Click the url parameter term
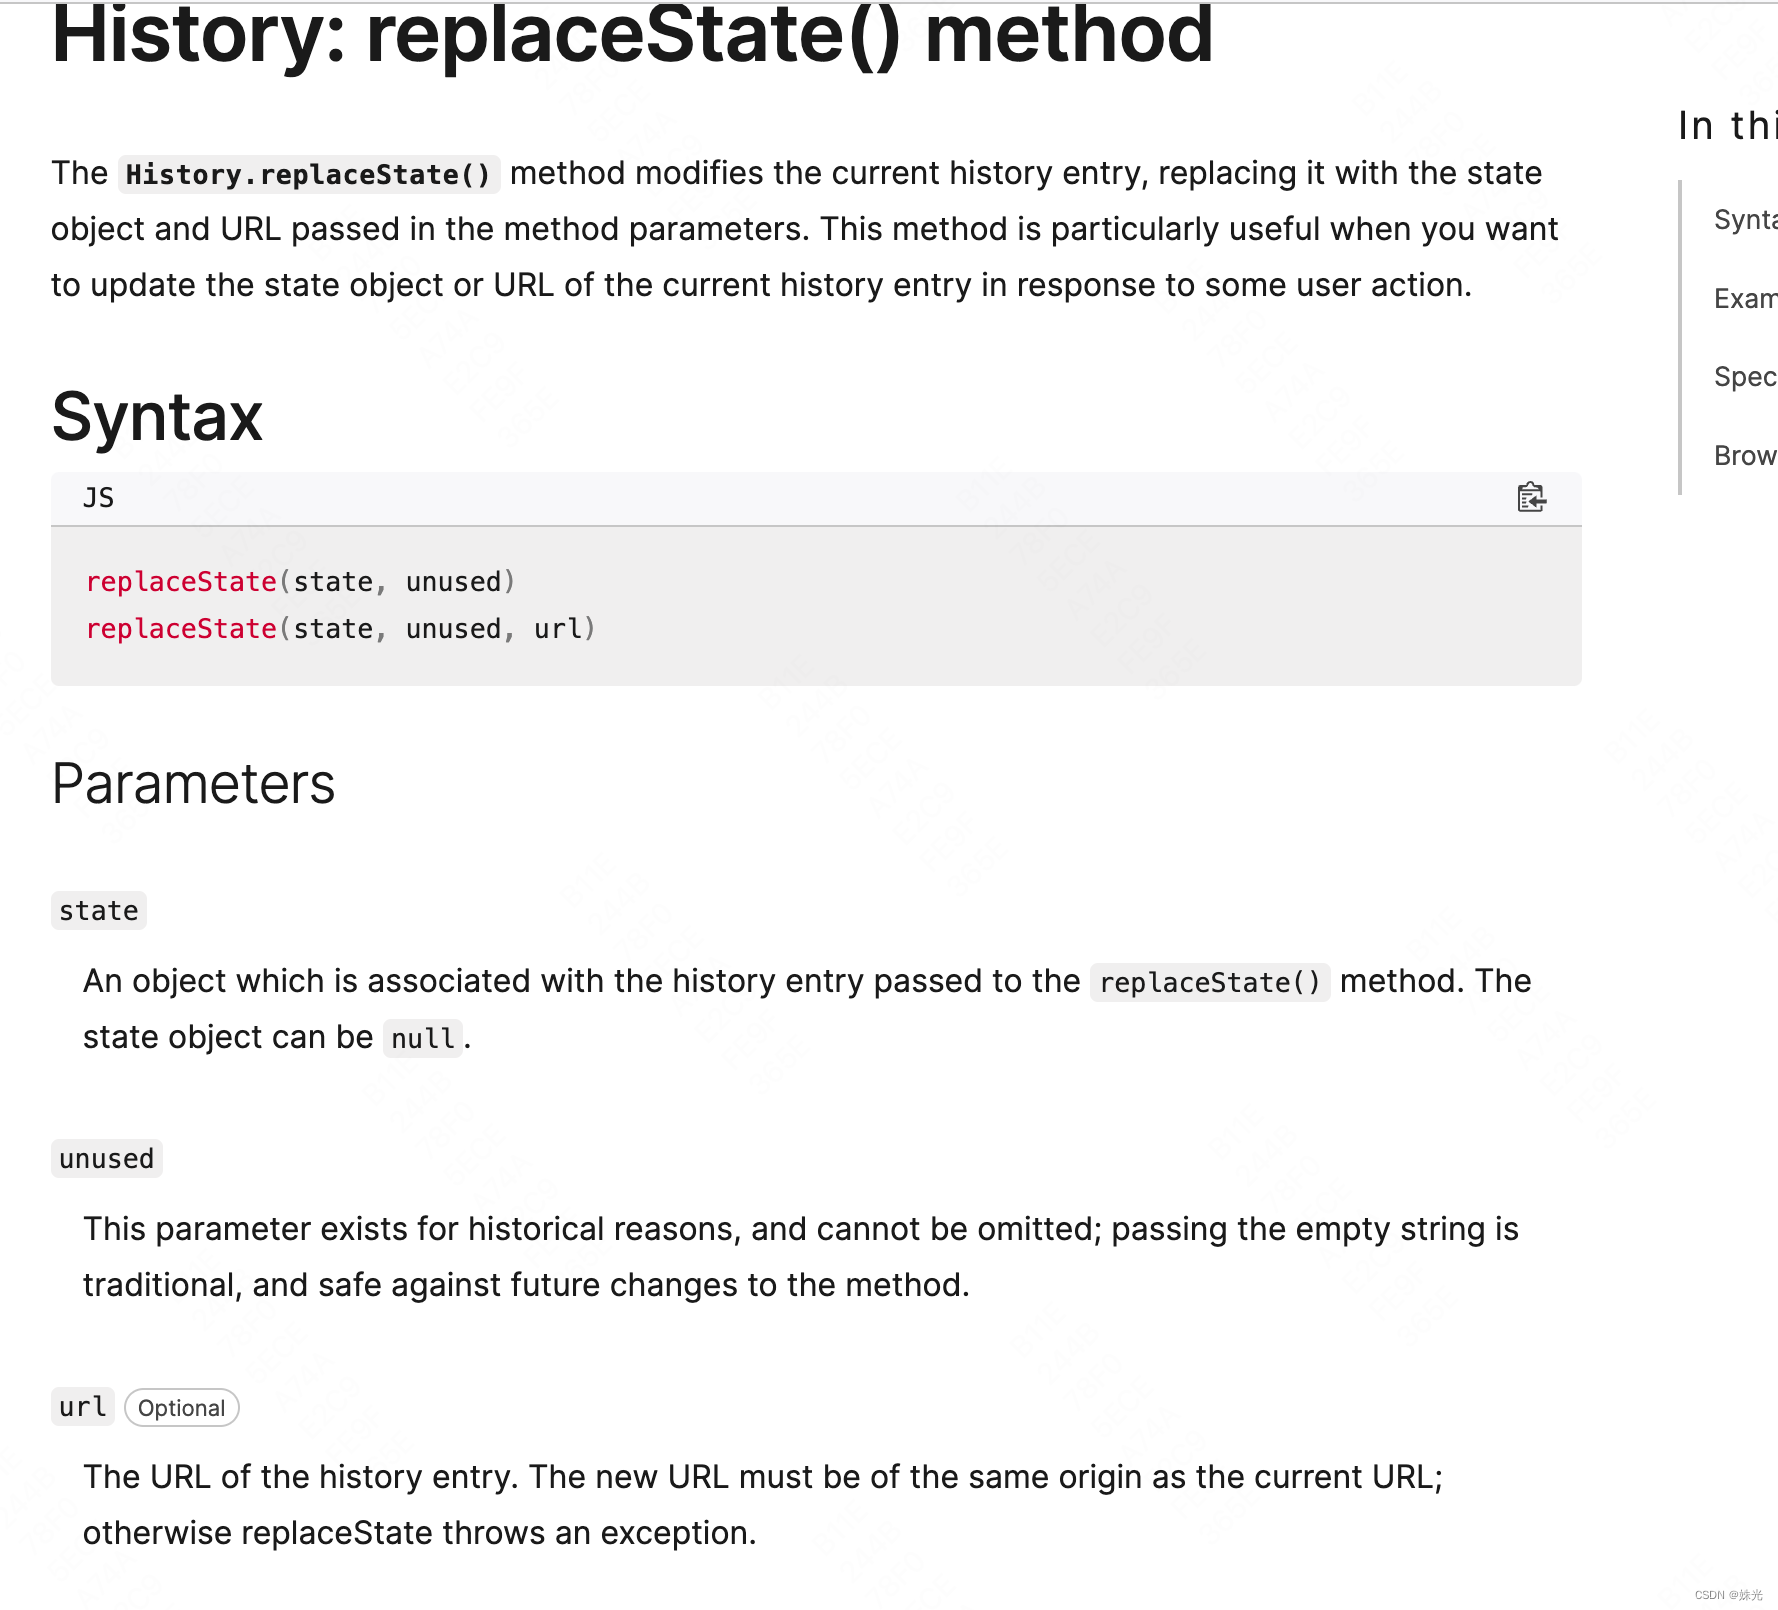Image resolution: width=1778 pixels, height=1610 pixels. pos(83,1407)
